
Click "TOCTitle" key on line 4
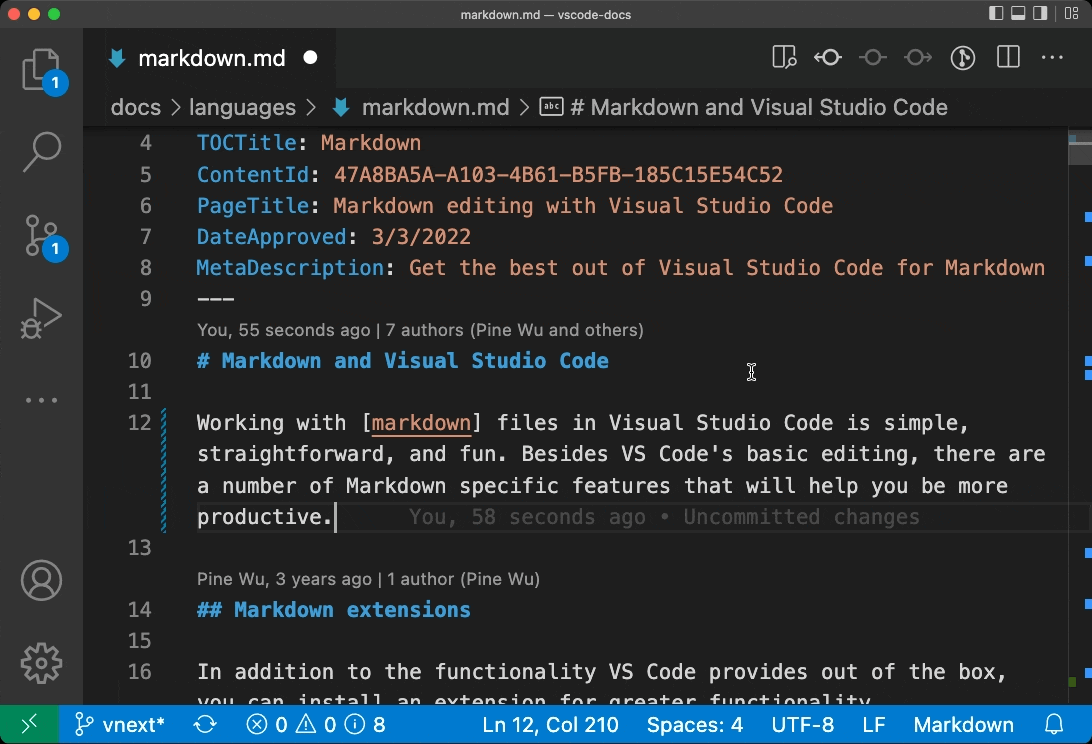point(247,143)
